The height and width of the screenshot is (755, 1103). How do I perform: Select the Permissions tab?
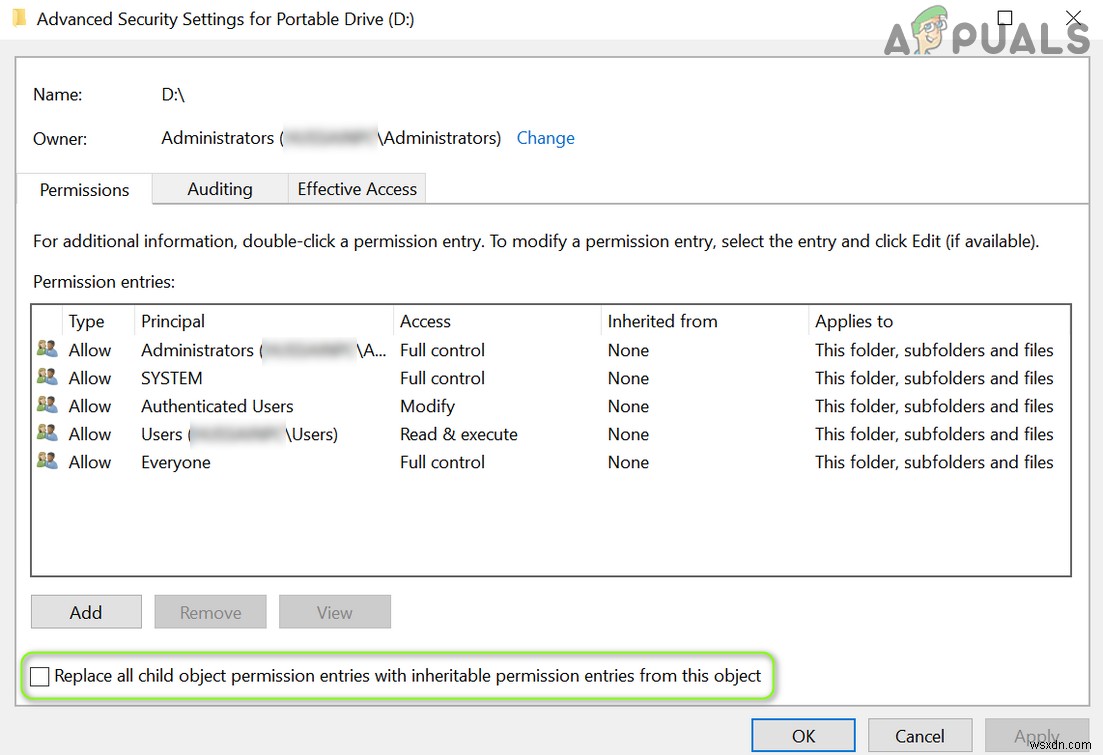(85, 190)
